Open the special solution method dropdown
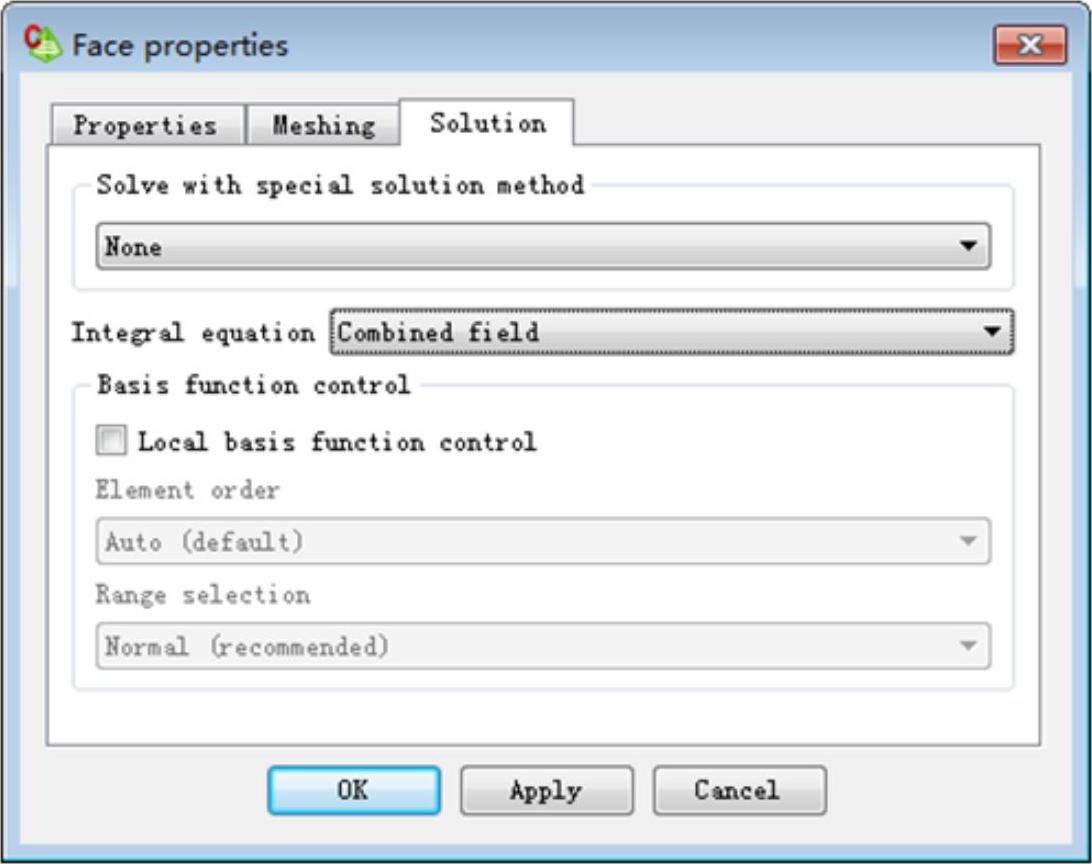Viewport: 1092px width, 864px height. pos(543,246)
